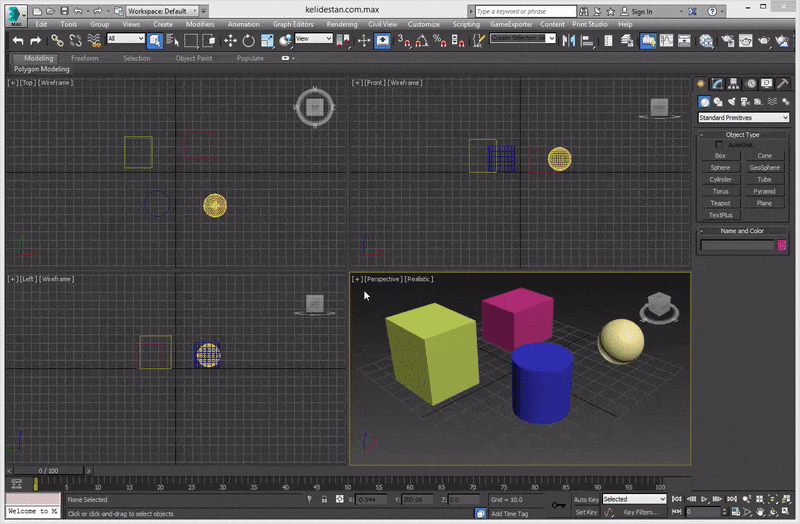Click the object name input field
The height and width of the screenshot is (524, 800).
coord(737,245)
